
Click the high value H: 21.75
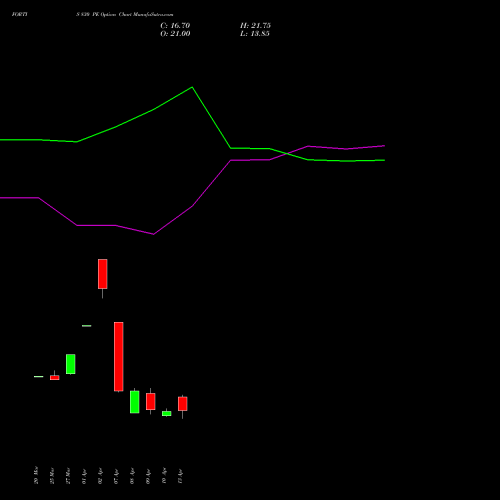(x=255, y=26)
